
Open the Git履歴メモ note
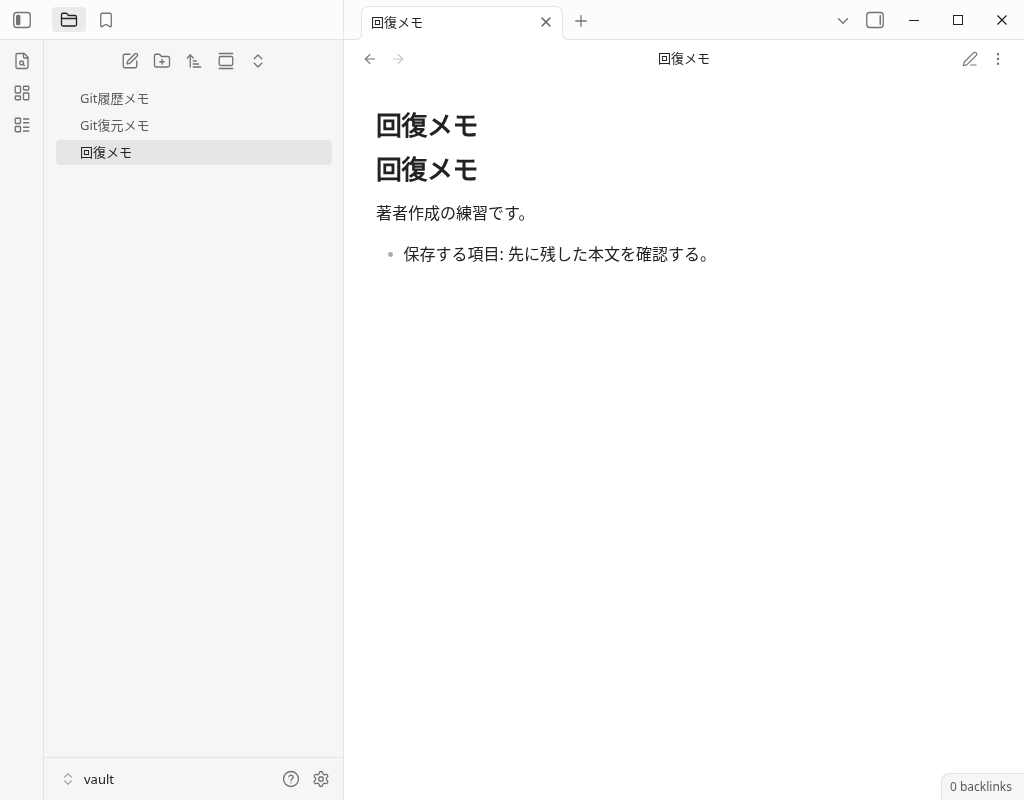pyautogui.click(x=194, y=99)
